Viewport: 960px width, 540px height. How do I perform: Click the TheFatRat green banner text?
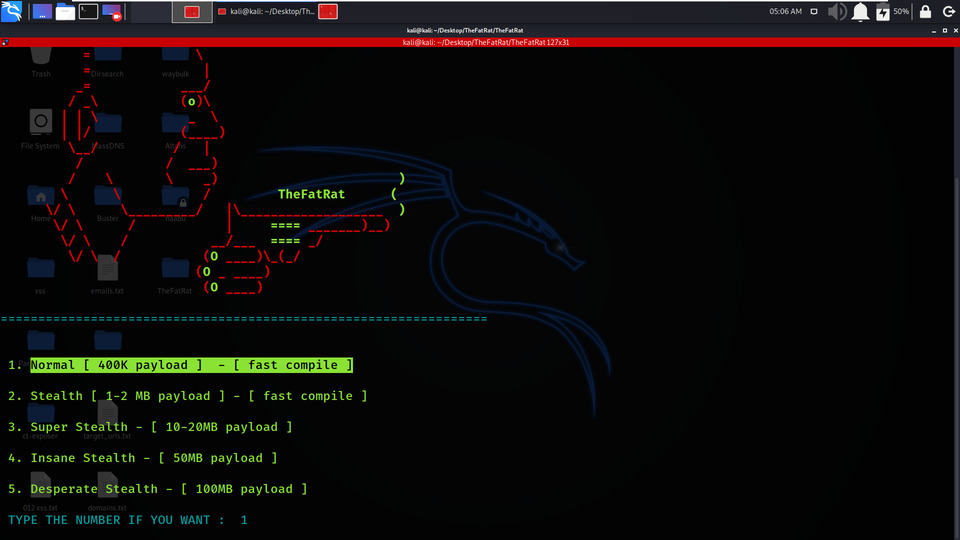pos(311,194)
